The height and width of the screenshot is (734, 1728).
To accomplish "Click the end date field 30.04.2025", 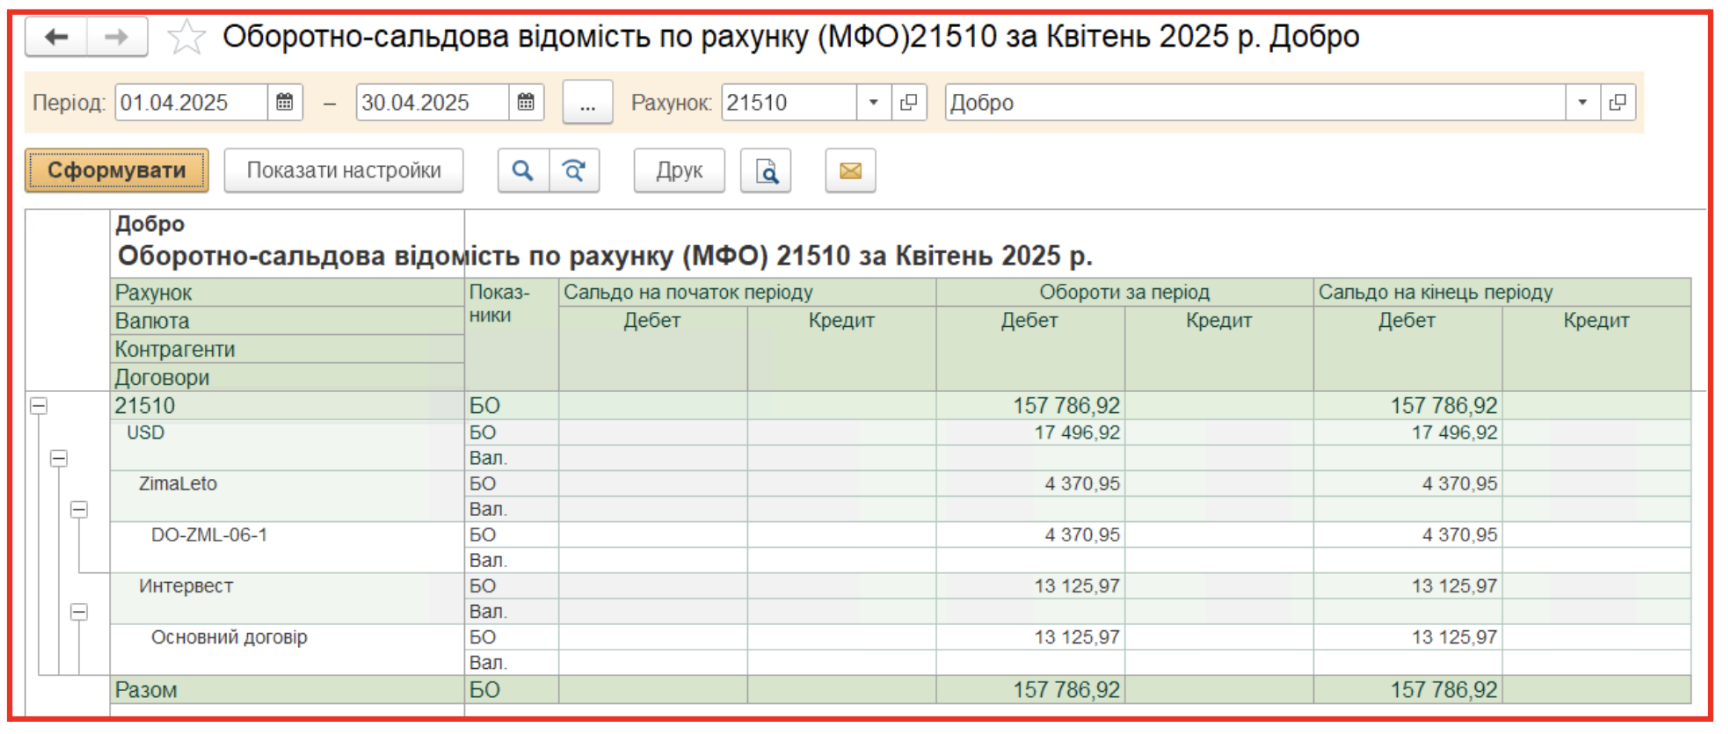I will point(432,102).
